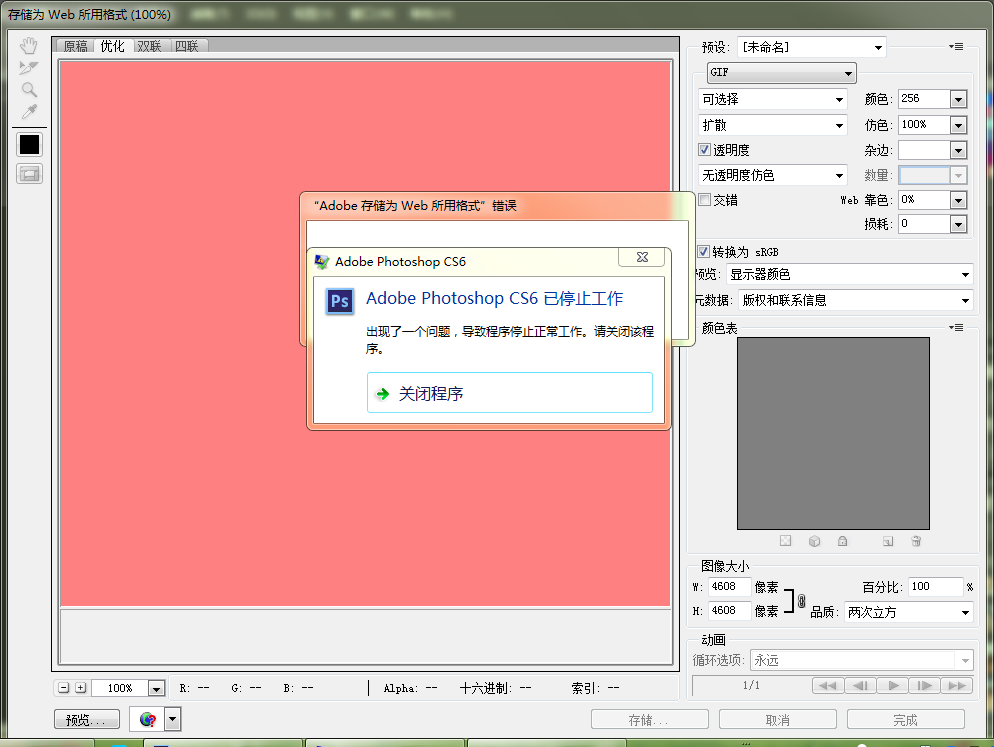The image size is (994, 747).
Task: Click the browser preview globe icon
Action: [147, 719]
